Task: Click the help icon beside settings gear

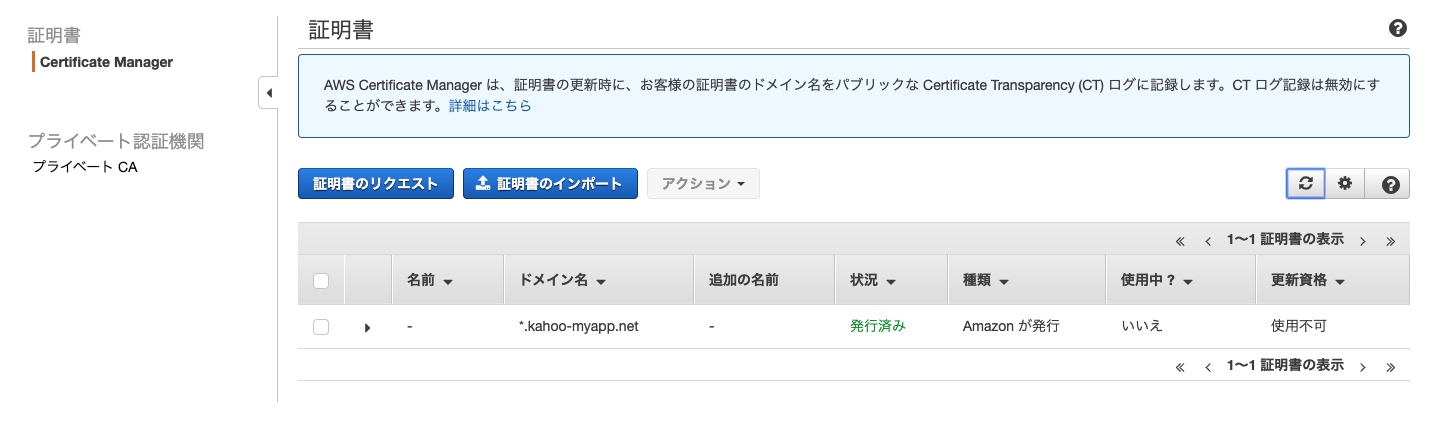Action: click(x=1389, y=184)
